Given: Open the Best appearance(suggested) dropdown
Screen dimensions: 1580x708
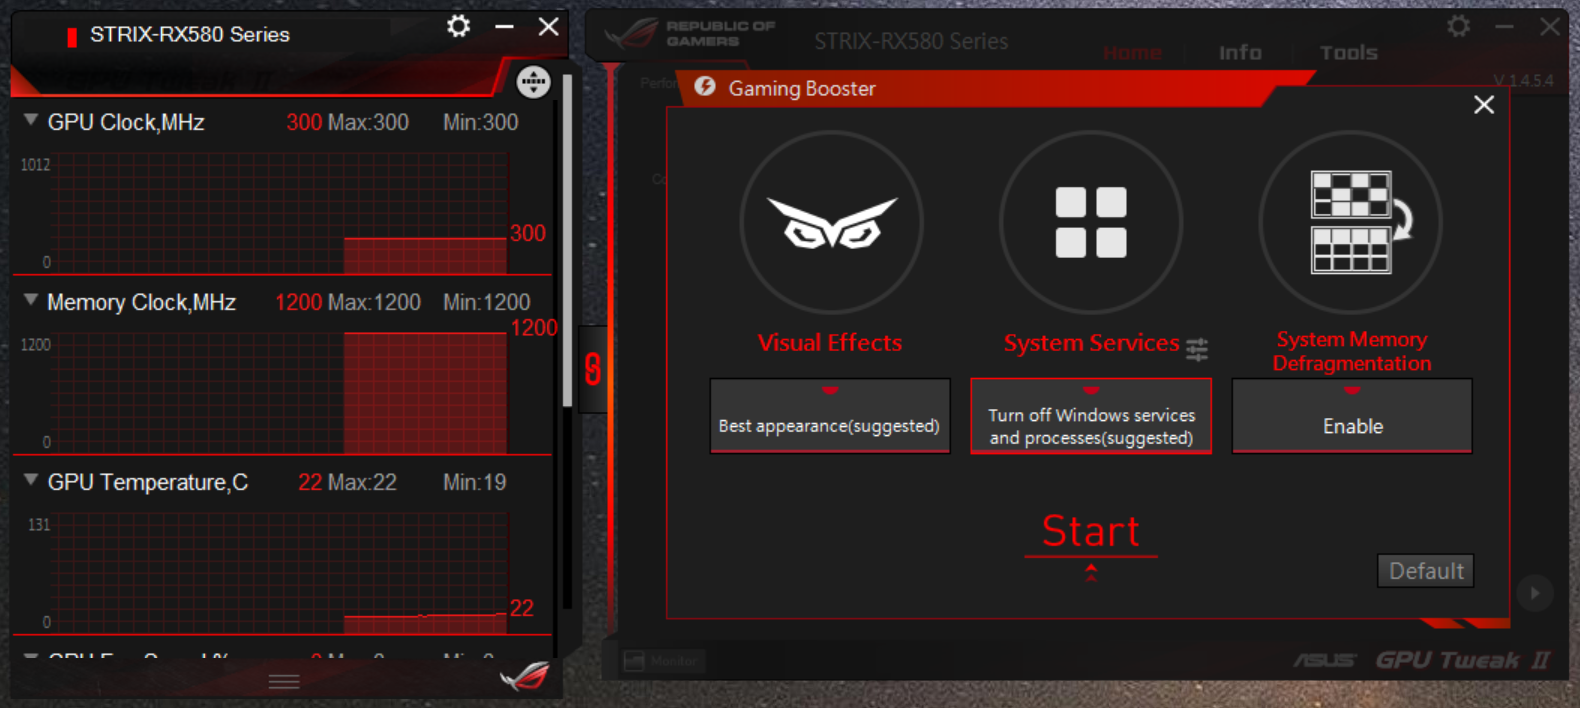Looking at the screenshot, I should (x=830, y=416).
